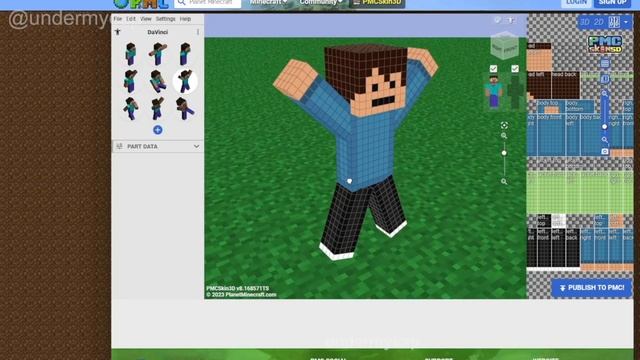Select the sitting pose in the middle row

tap(158, 81)
